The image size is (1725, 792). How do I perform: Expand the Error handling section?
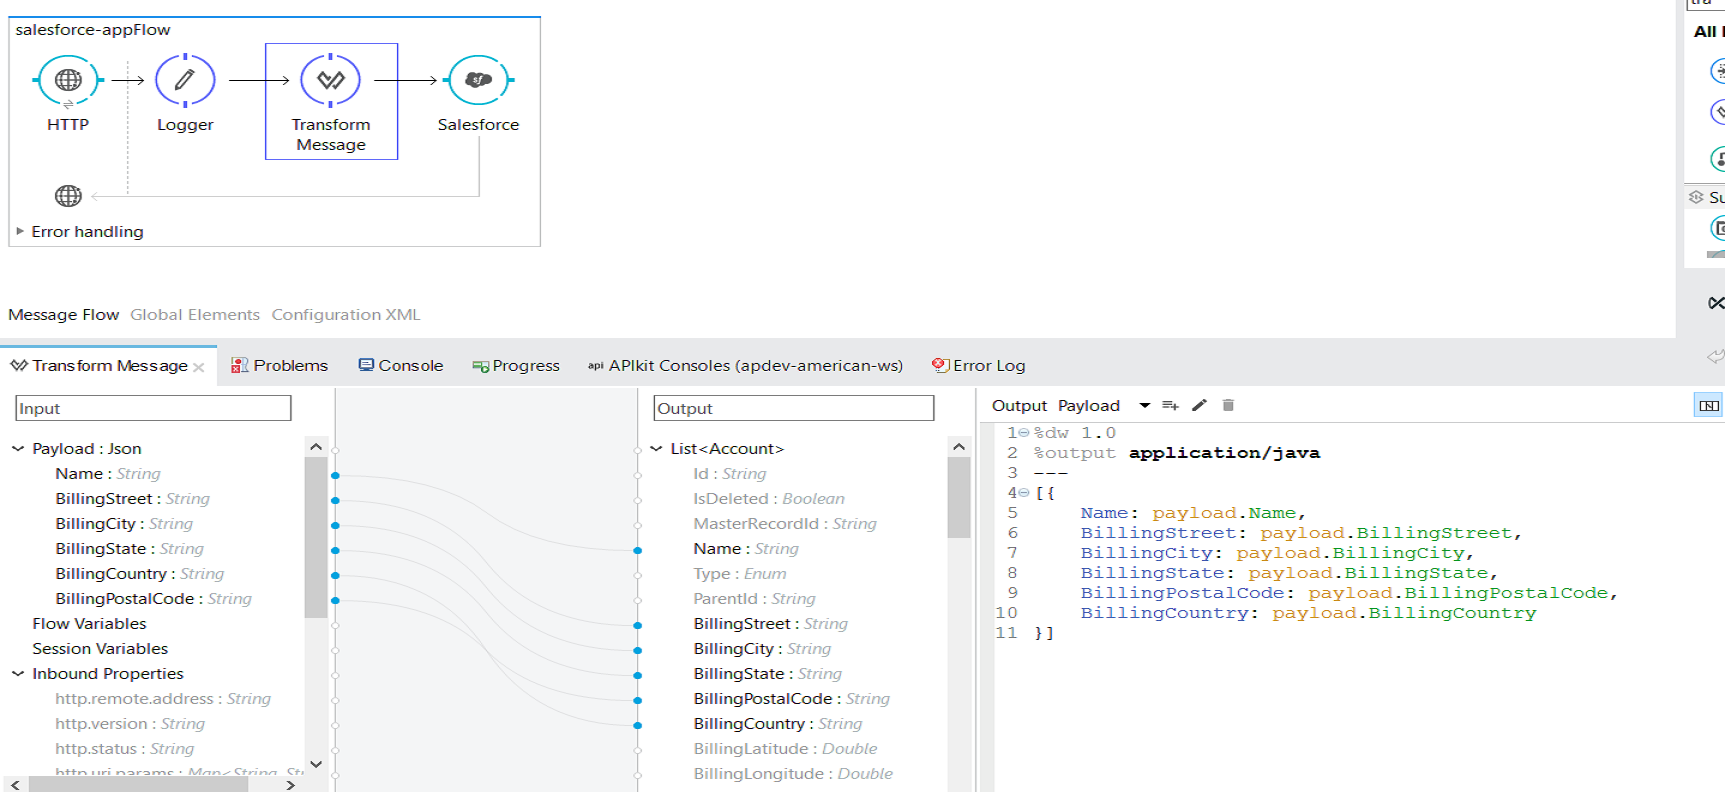20,231
